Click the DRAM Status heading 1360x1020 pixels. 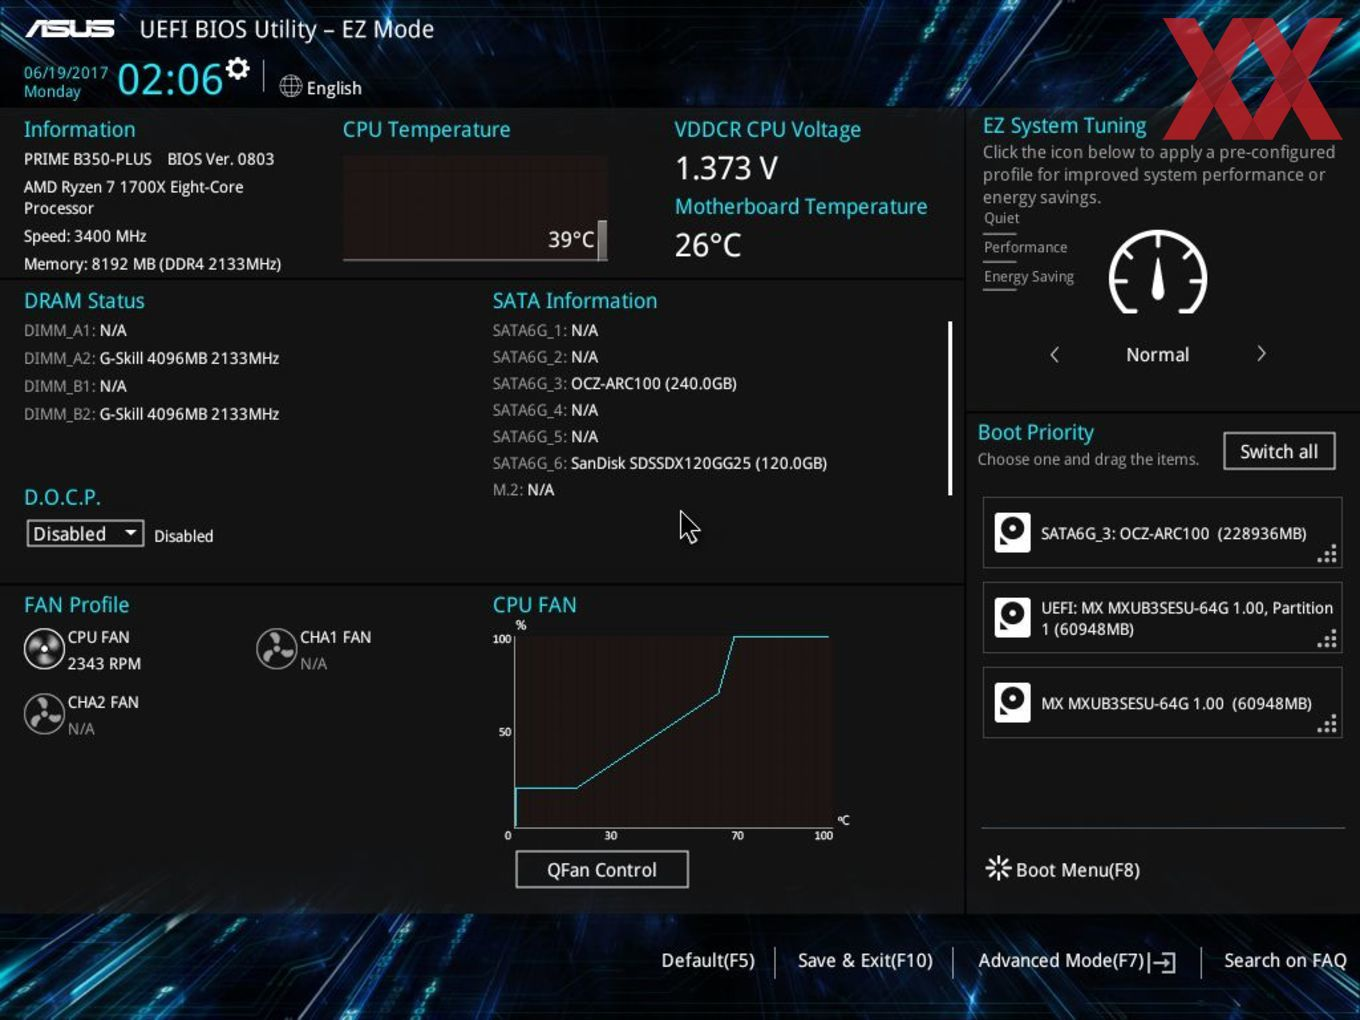click(x=84, y=301)
